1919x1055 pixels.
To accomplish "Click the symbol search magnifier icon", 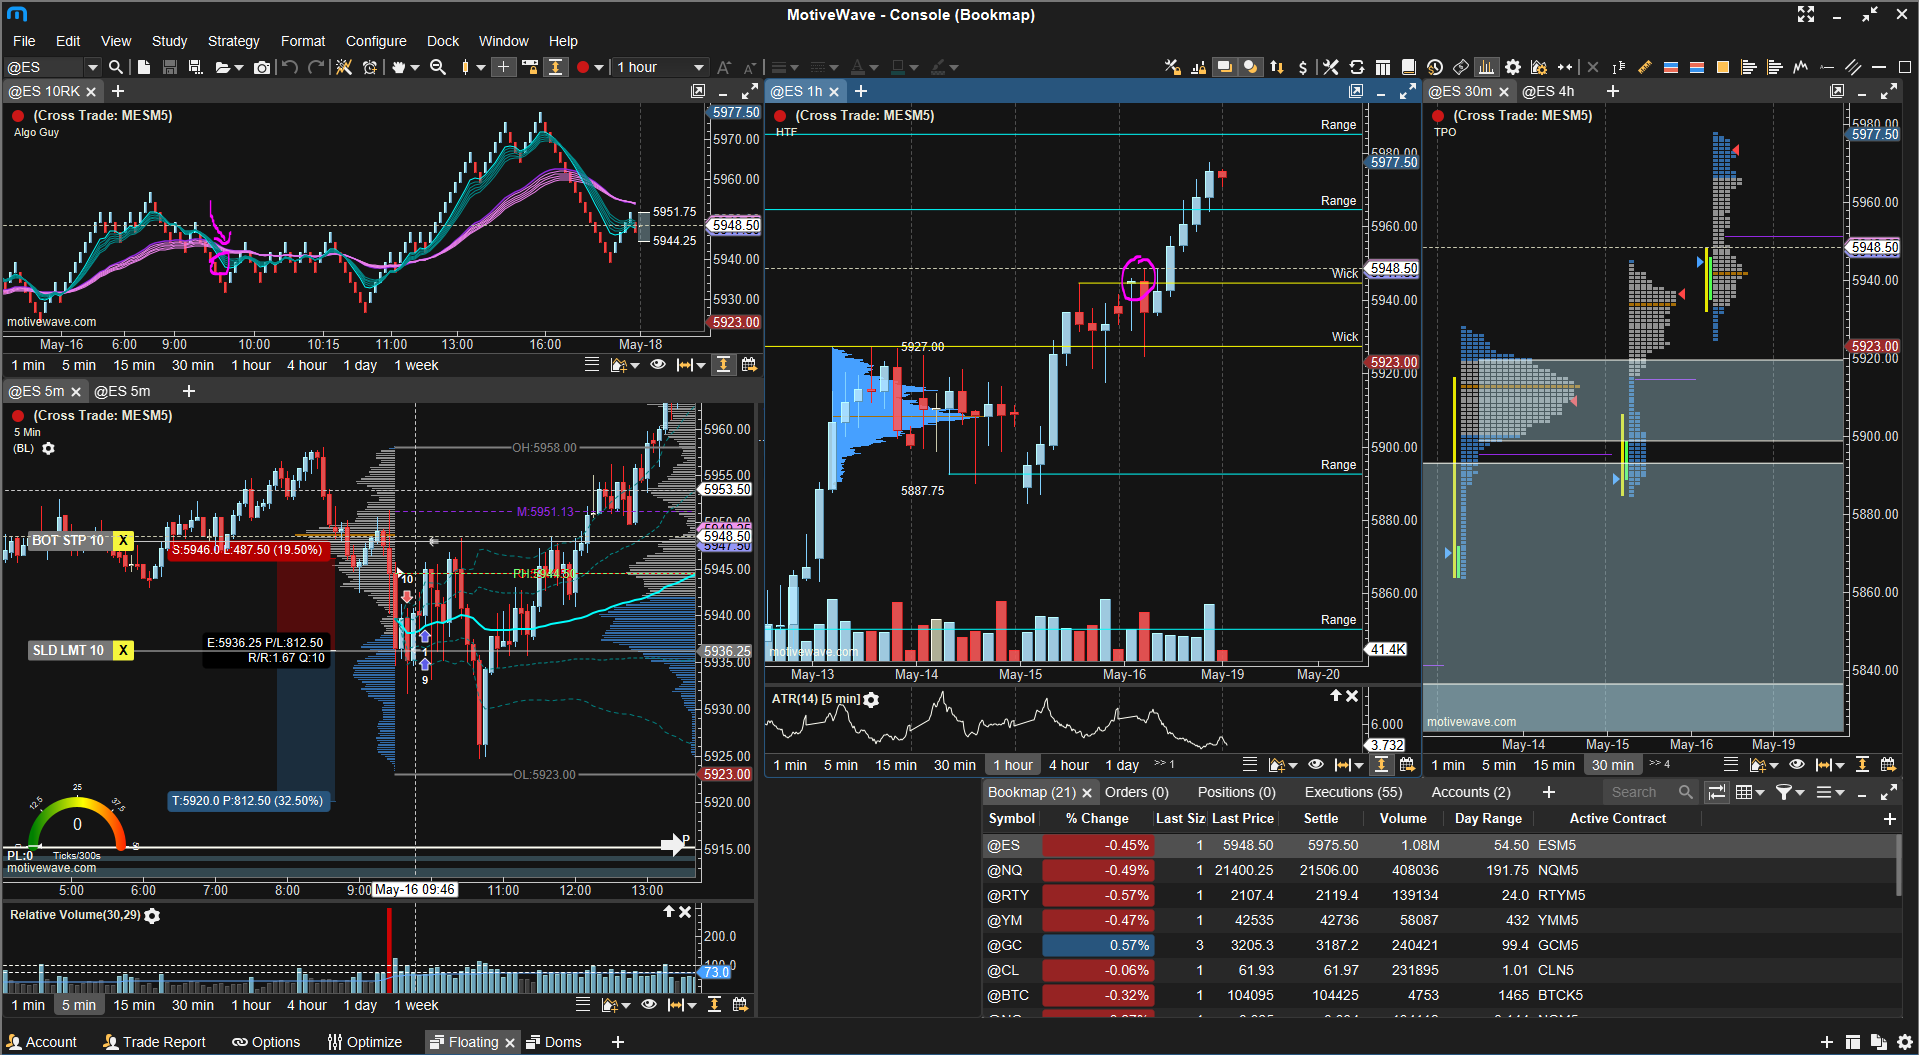I will (116, 67).
